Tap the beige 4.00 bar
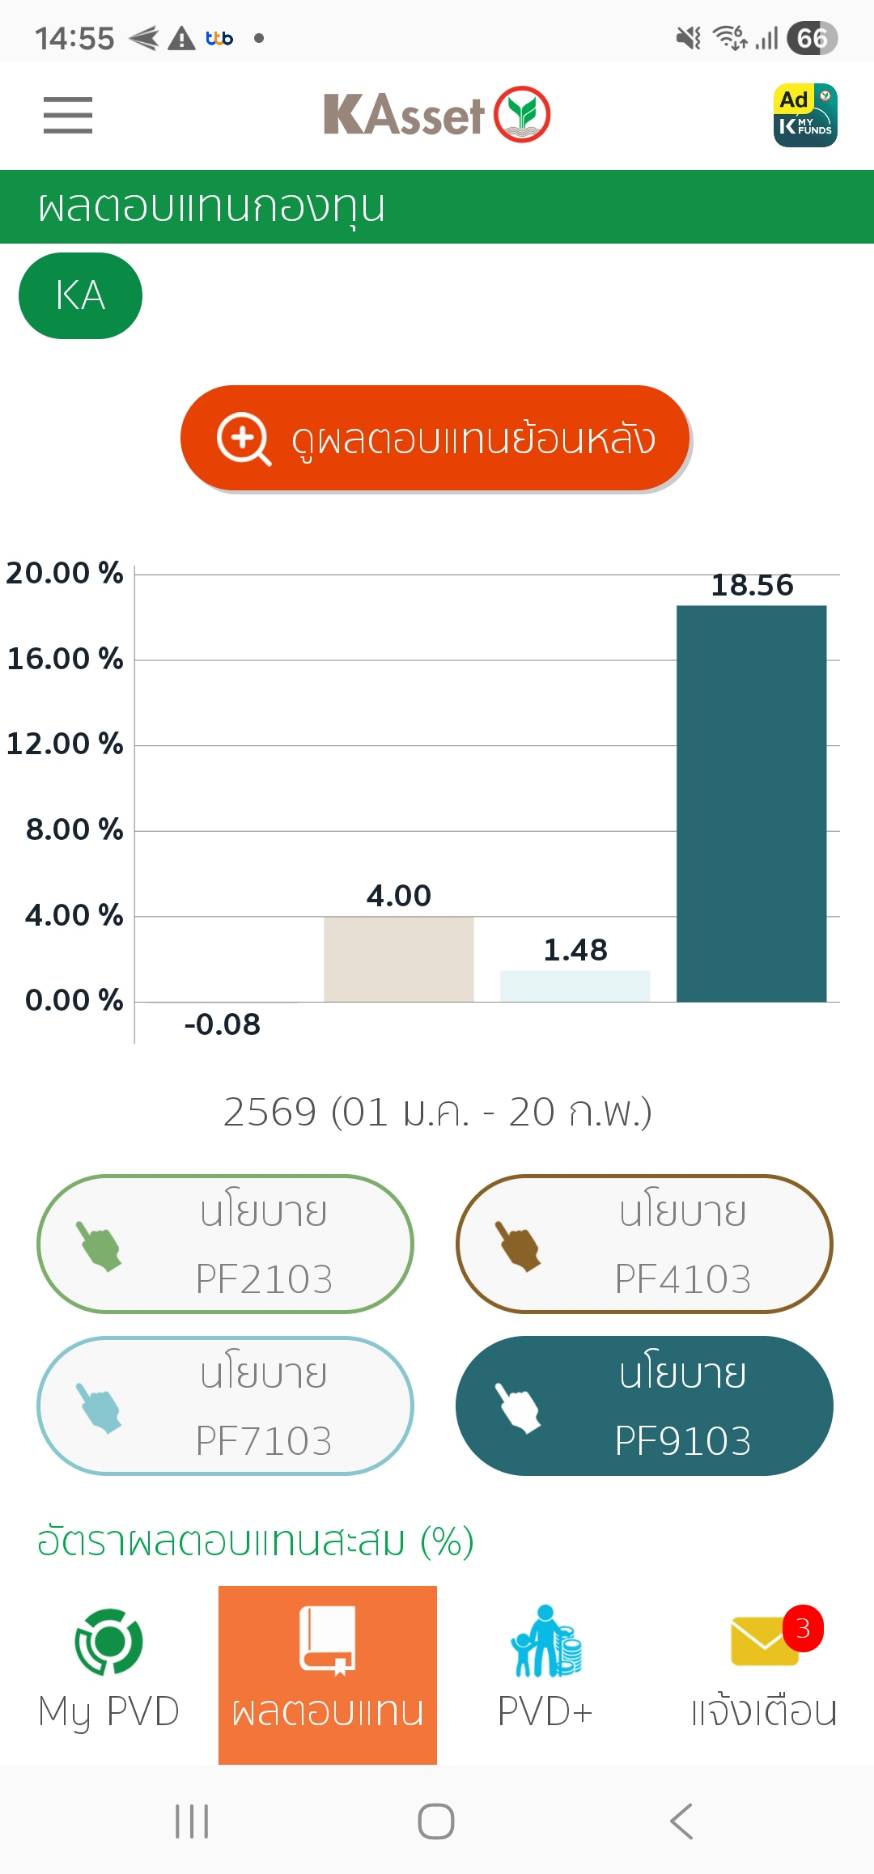This screenshot has width=874, height=1874. tap(398, 959)
